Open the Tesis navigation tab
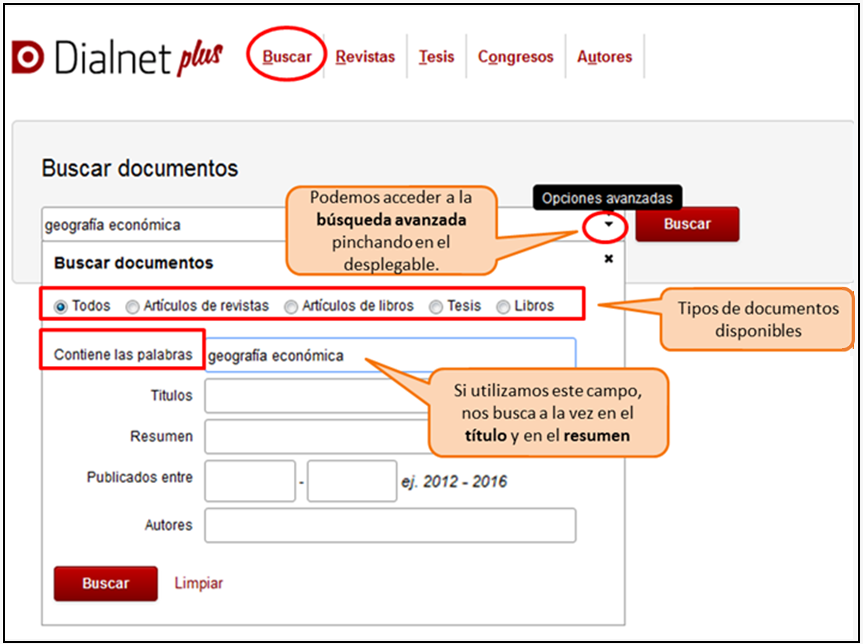Viewport: 863px width, 644px height. [436, 57]
